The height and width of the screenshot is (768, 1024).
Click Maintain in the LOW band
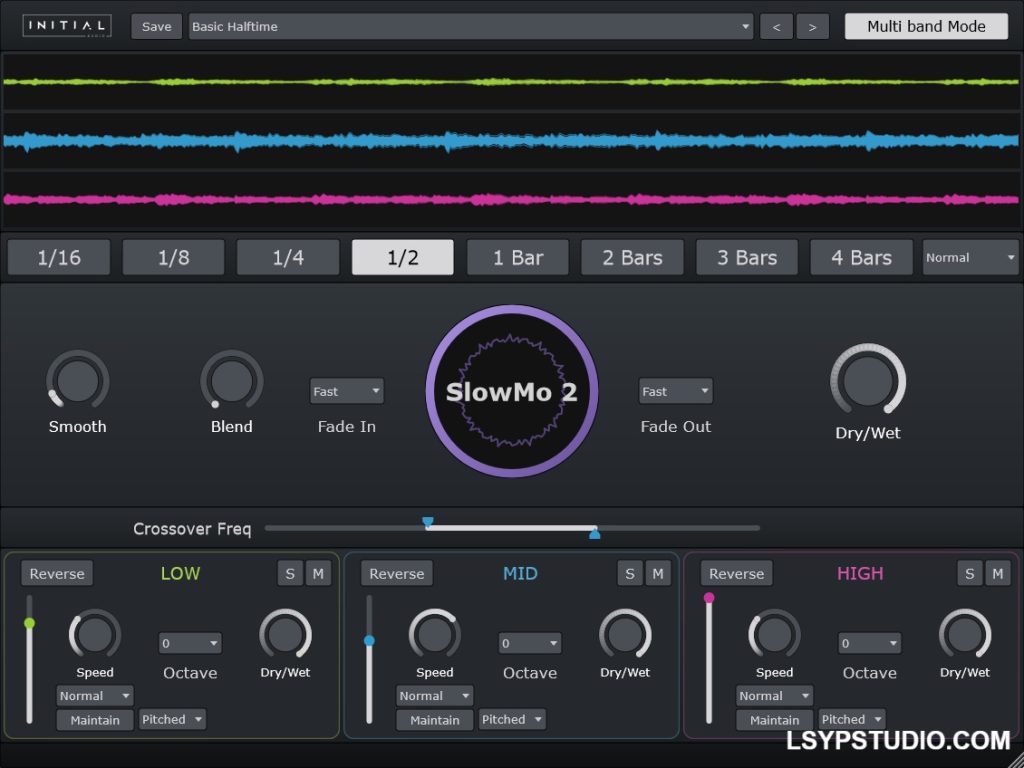tap(95, 720)
